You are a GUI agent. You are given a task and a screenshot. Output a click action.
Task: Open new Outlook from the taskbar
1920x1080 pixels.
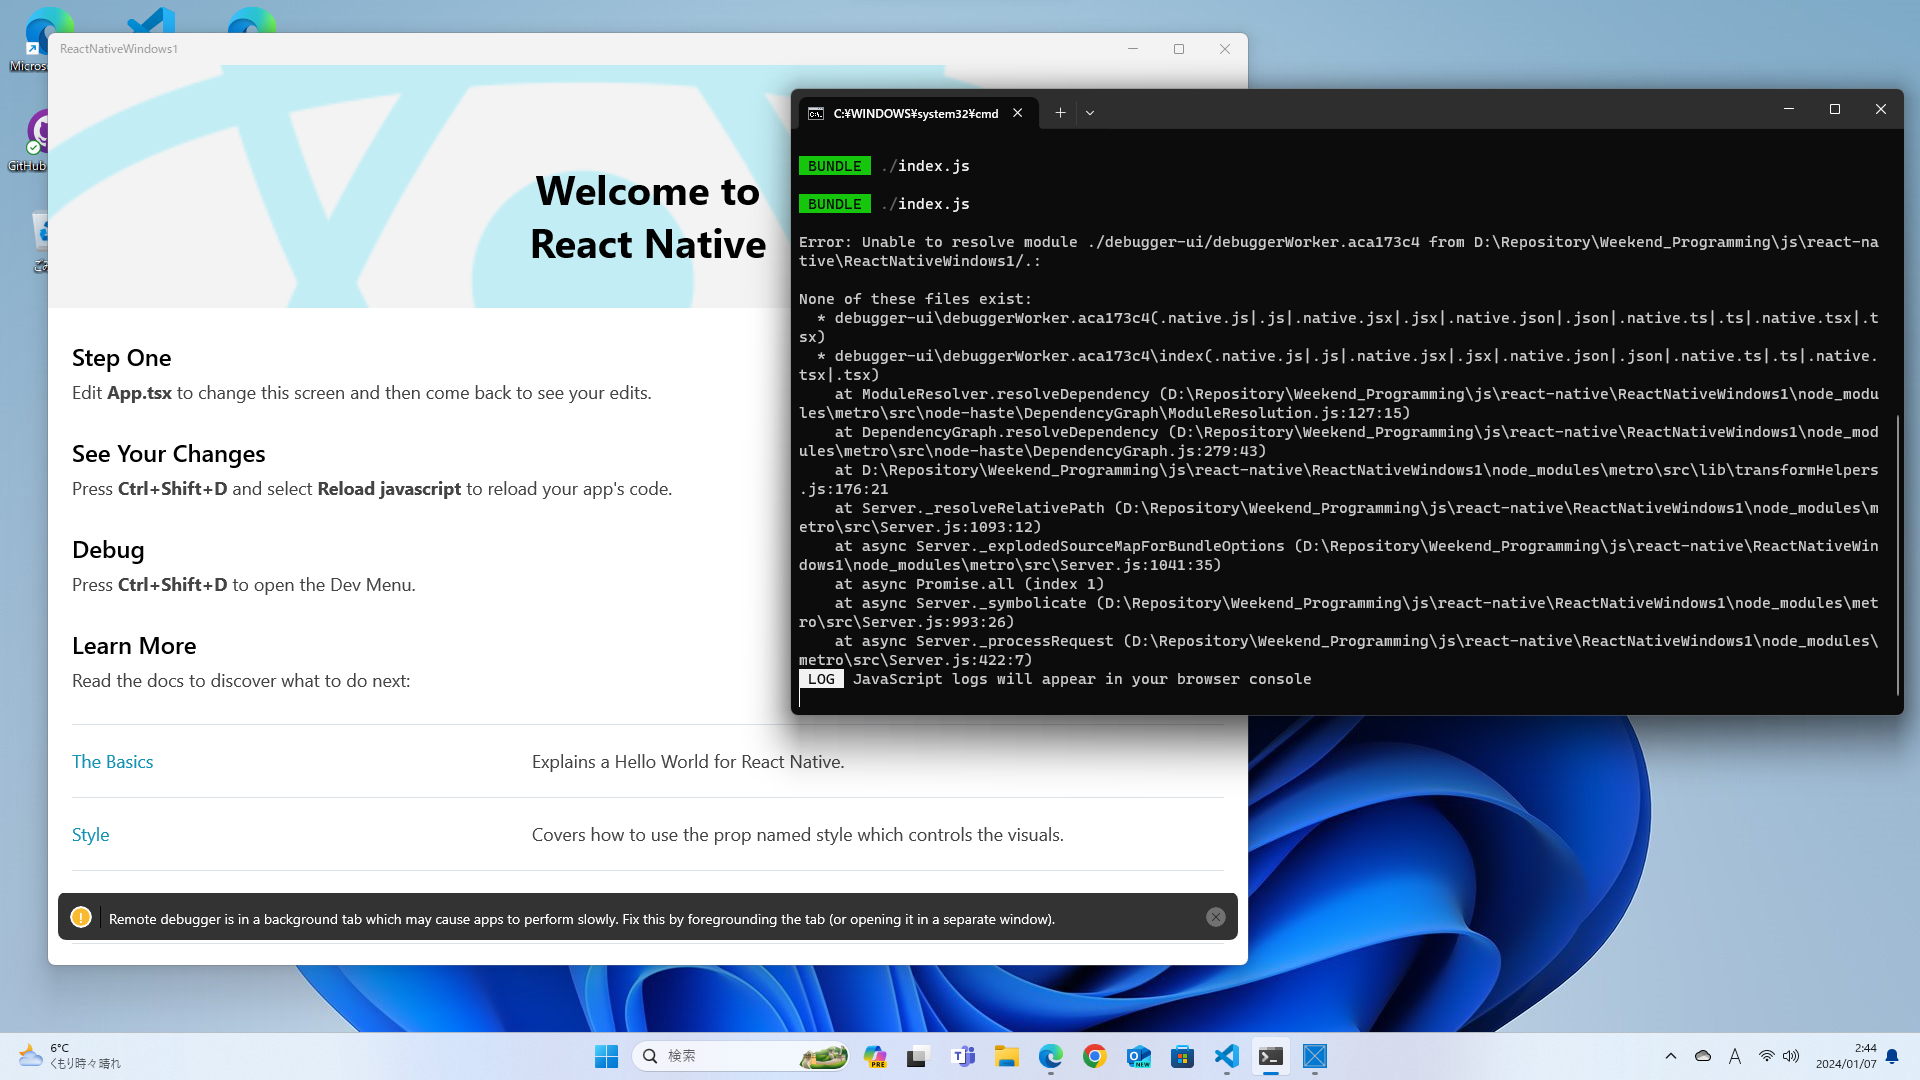[x=1139, y=1056]
